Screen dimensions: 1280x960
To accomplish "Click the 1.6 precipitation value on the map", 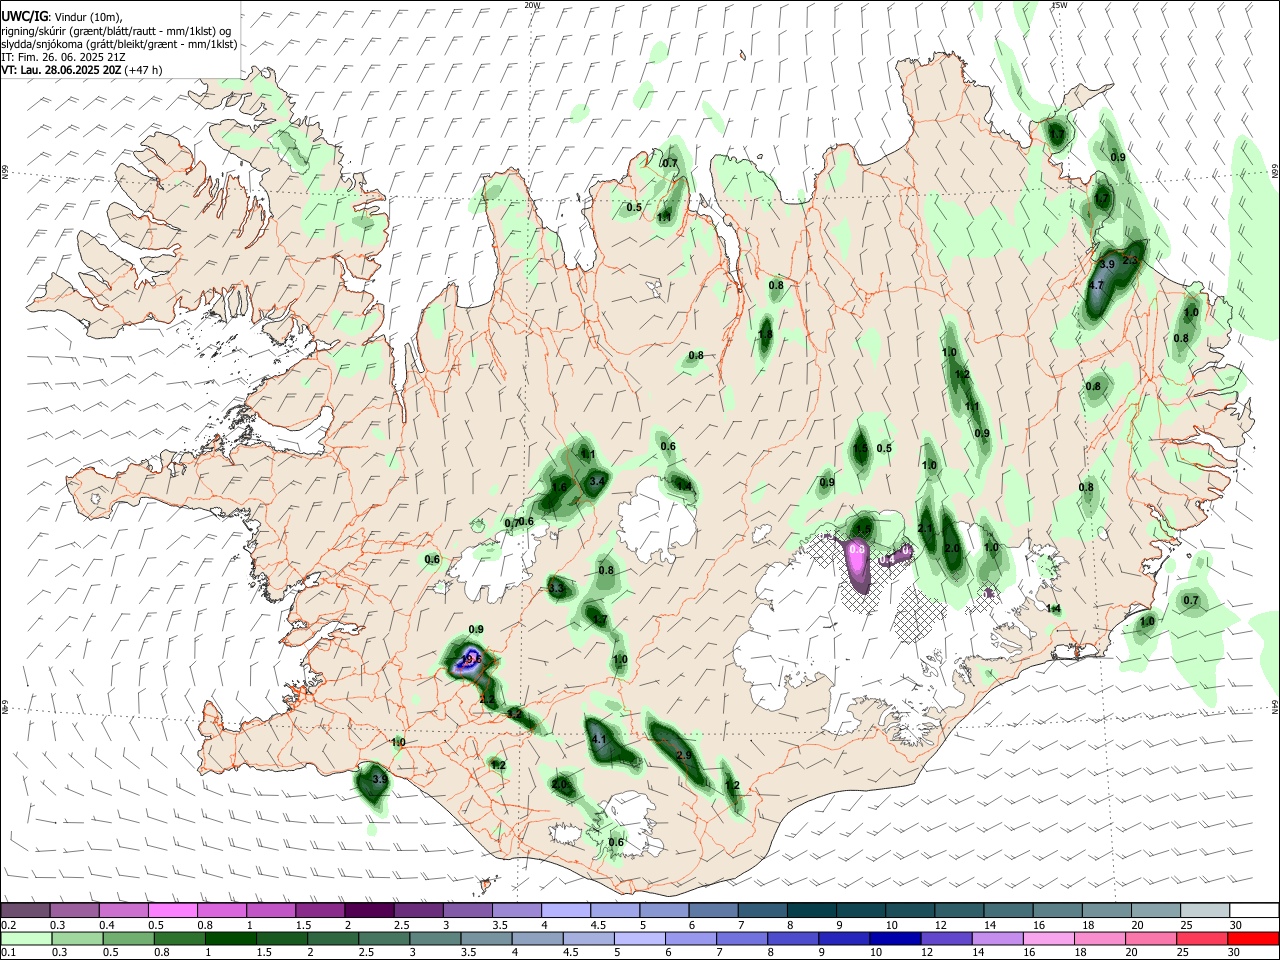I will 559,488.
